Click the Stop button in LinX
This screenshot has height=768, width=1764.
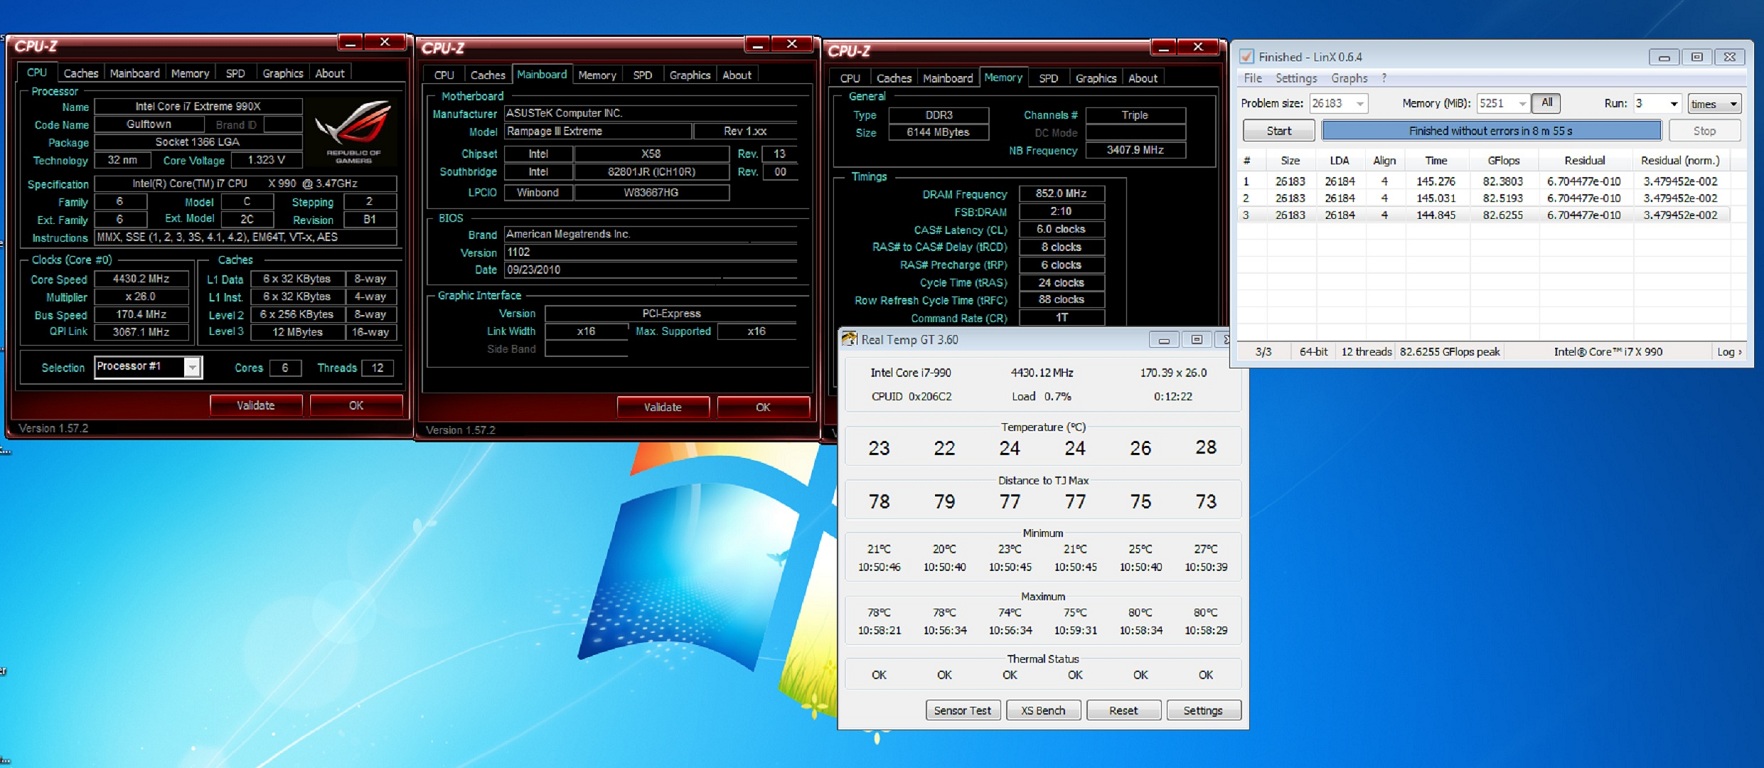tap(1705, 131)
